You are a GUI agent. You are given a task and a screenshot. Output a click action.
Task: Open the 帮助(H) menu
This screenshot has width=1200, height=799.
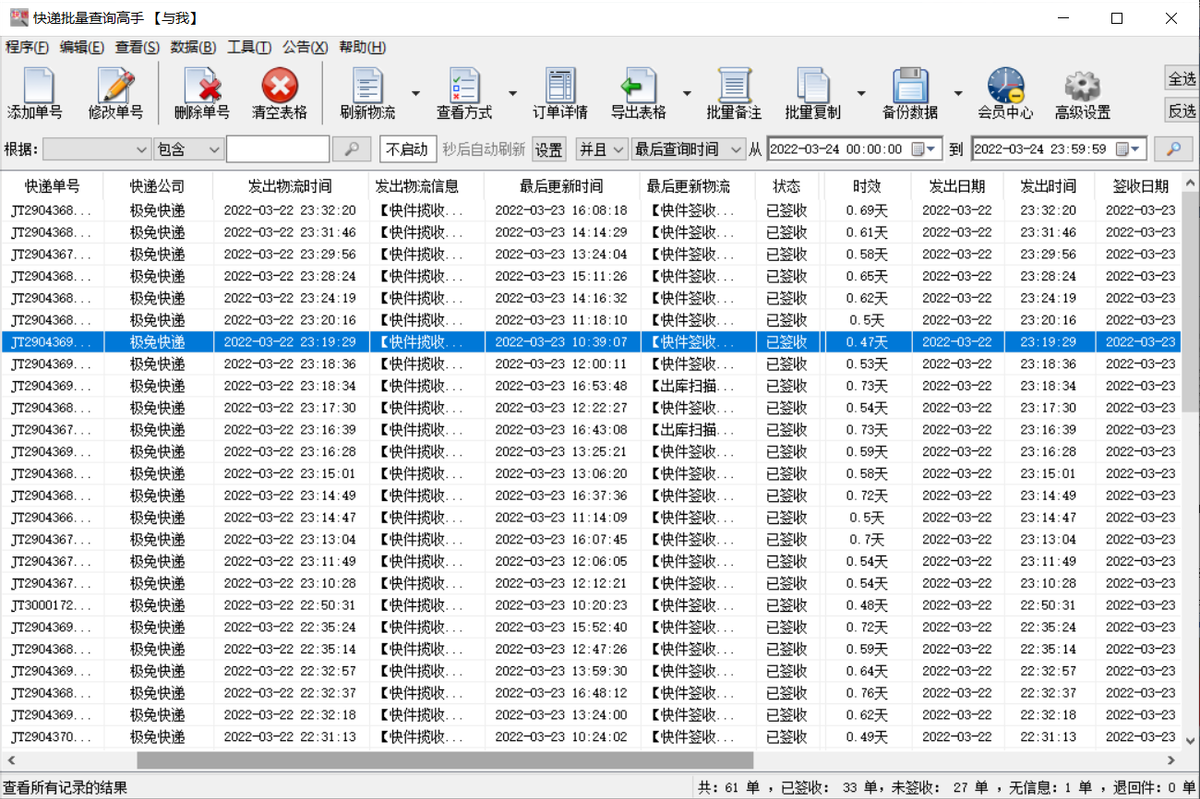362,47
